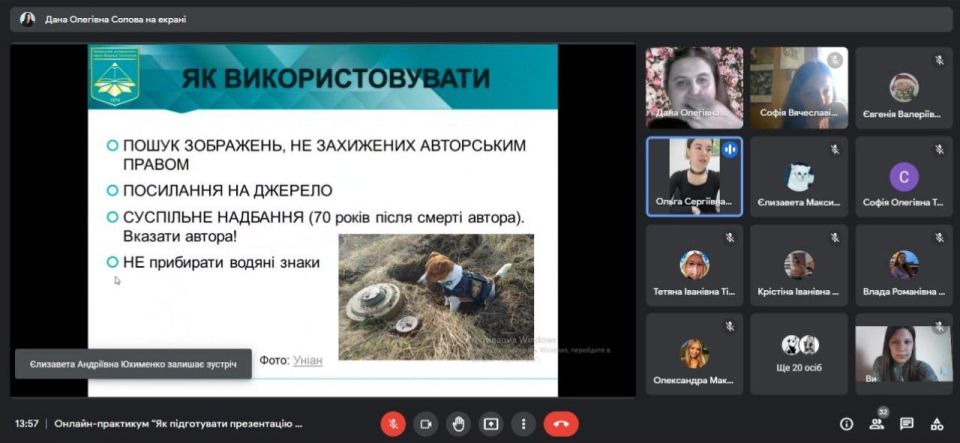Raise hand in the meeting
Image resolution: width=960 pixels, height=443 pixels.
[459, 423]
